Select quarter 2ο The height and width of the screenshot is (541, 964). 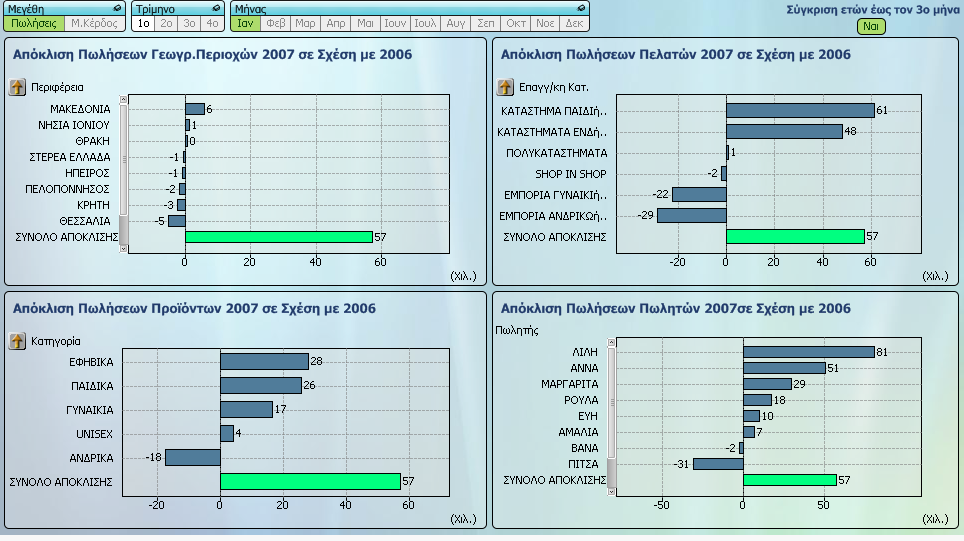pos(167,23)
